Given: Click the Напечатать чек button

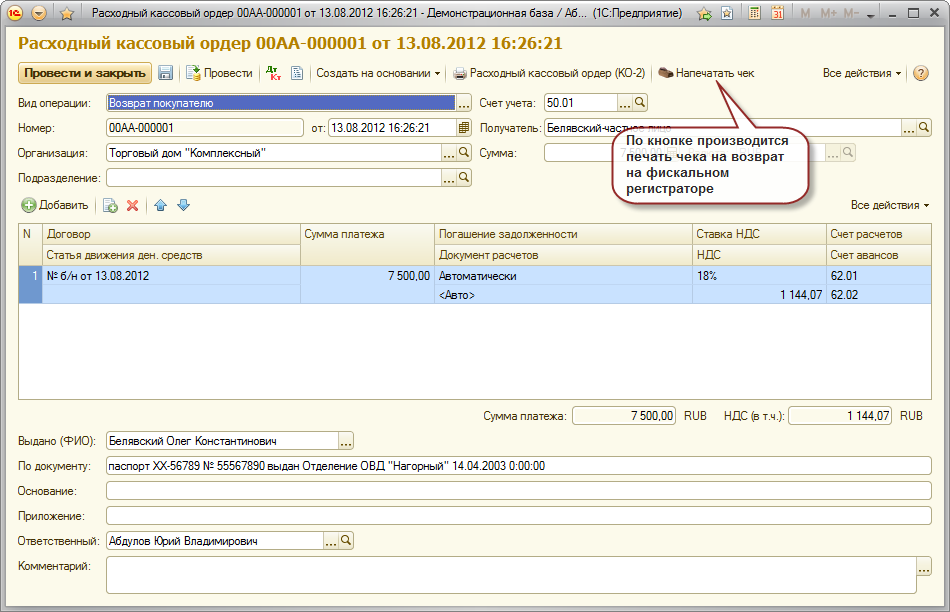Looking at the screenshot, I should [x=706, y=73].
